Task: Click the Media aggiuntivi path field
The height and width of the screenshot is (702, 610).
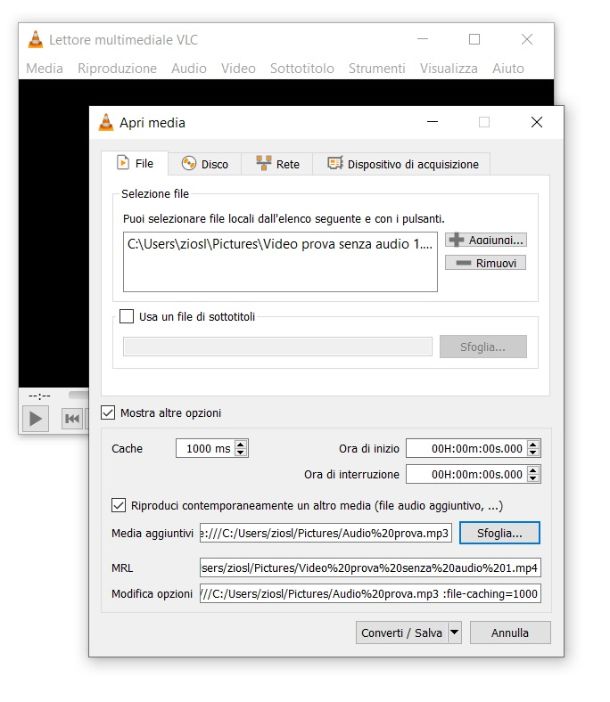Action: [326, 533]
